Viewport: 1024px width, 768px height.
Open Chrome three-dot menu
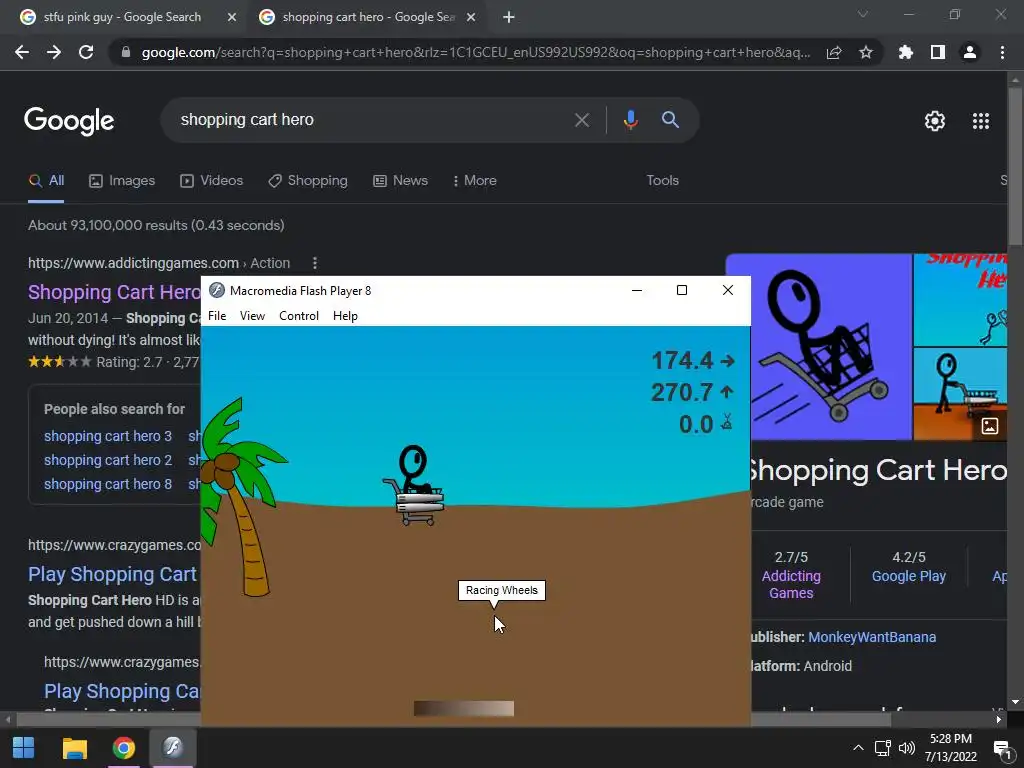pos(1002,52)
